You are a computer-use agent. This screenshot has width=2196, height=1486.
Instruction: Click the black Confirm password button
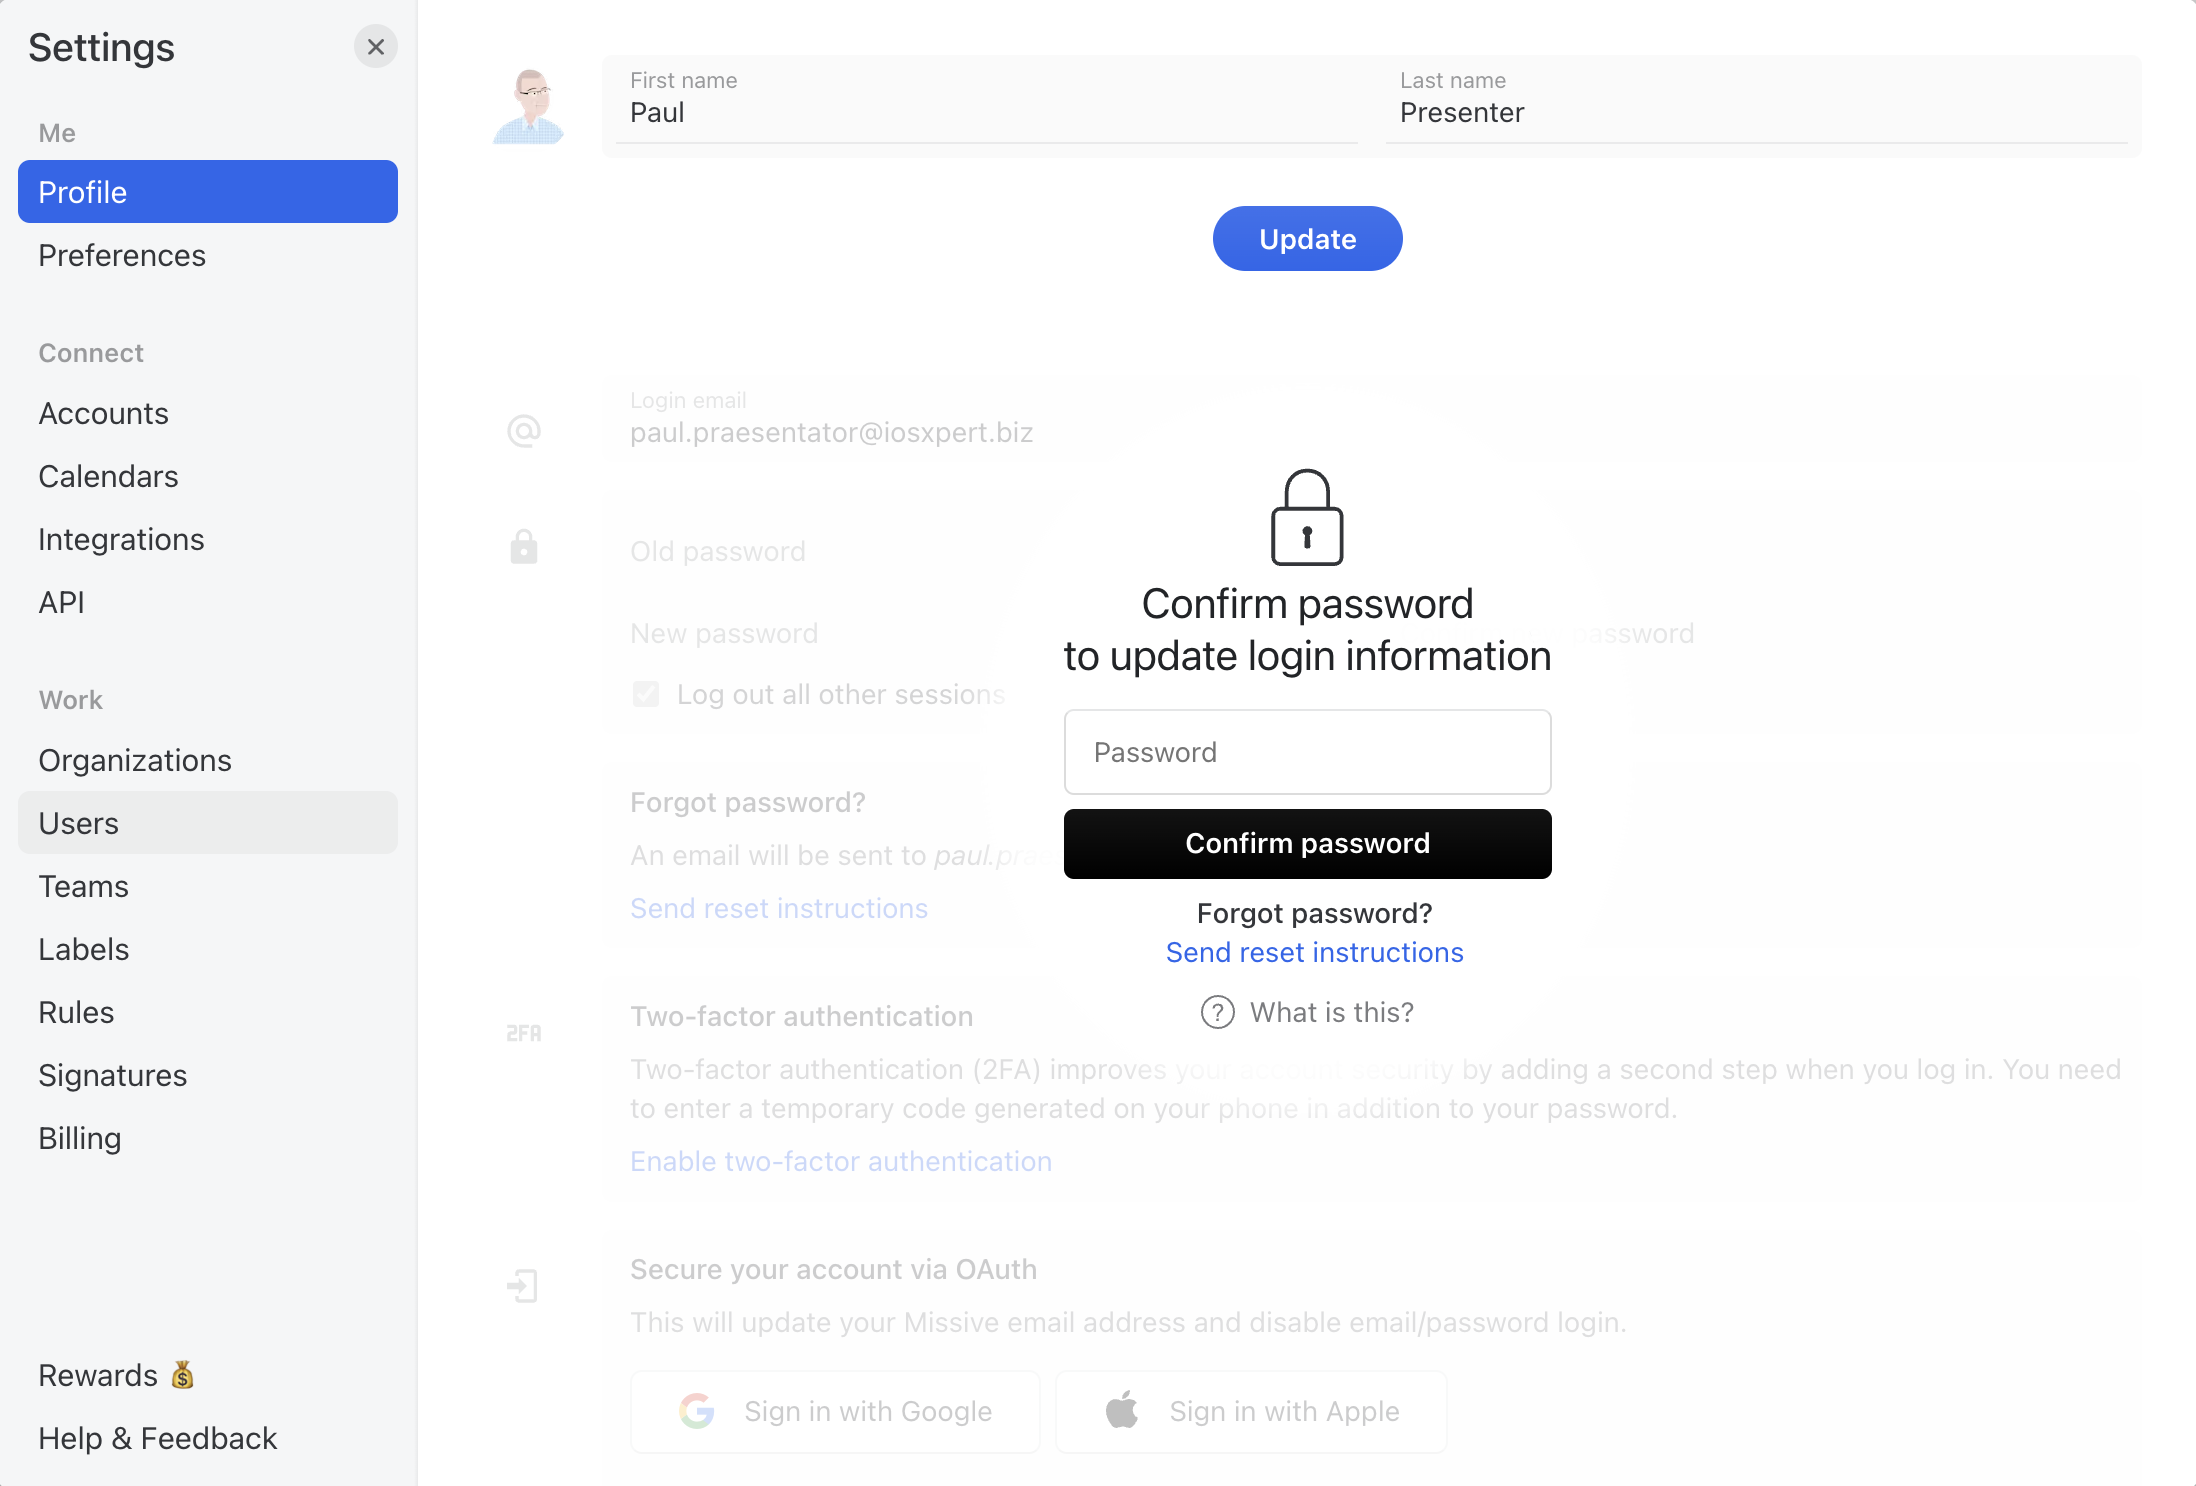[x=1307, y=843]
